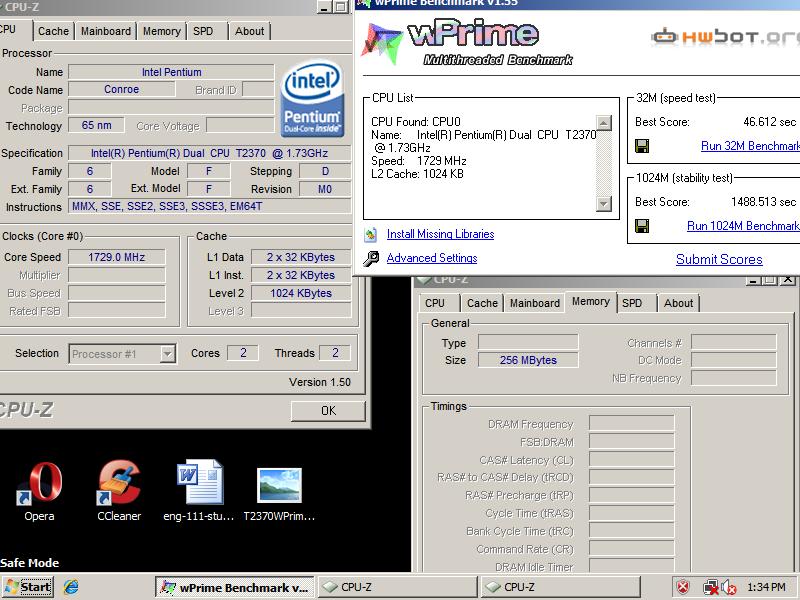Click the Level 2 cache 1024 KBytes field
The image size is (800, 600).
point(301,293)
